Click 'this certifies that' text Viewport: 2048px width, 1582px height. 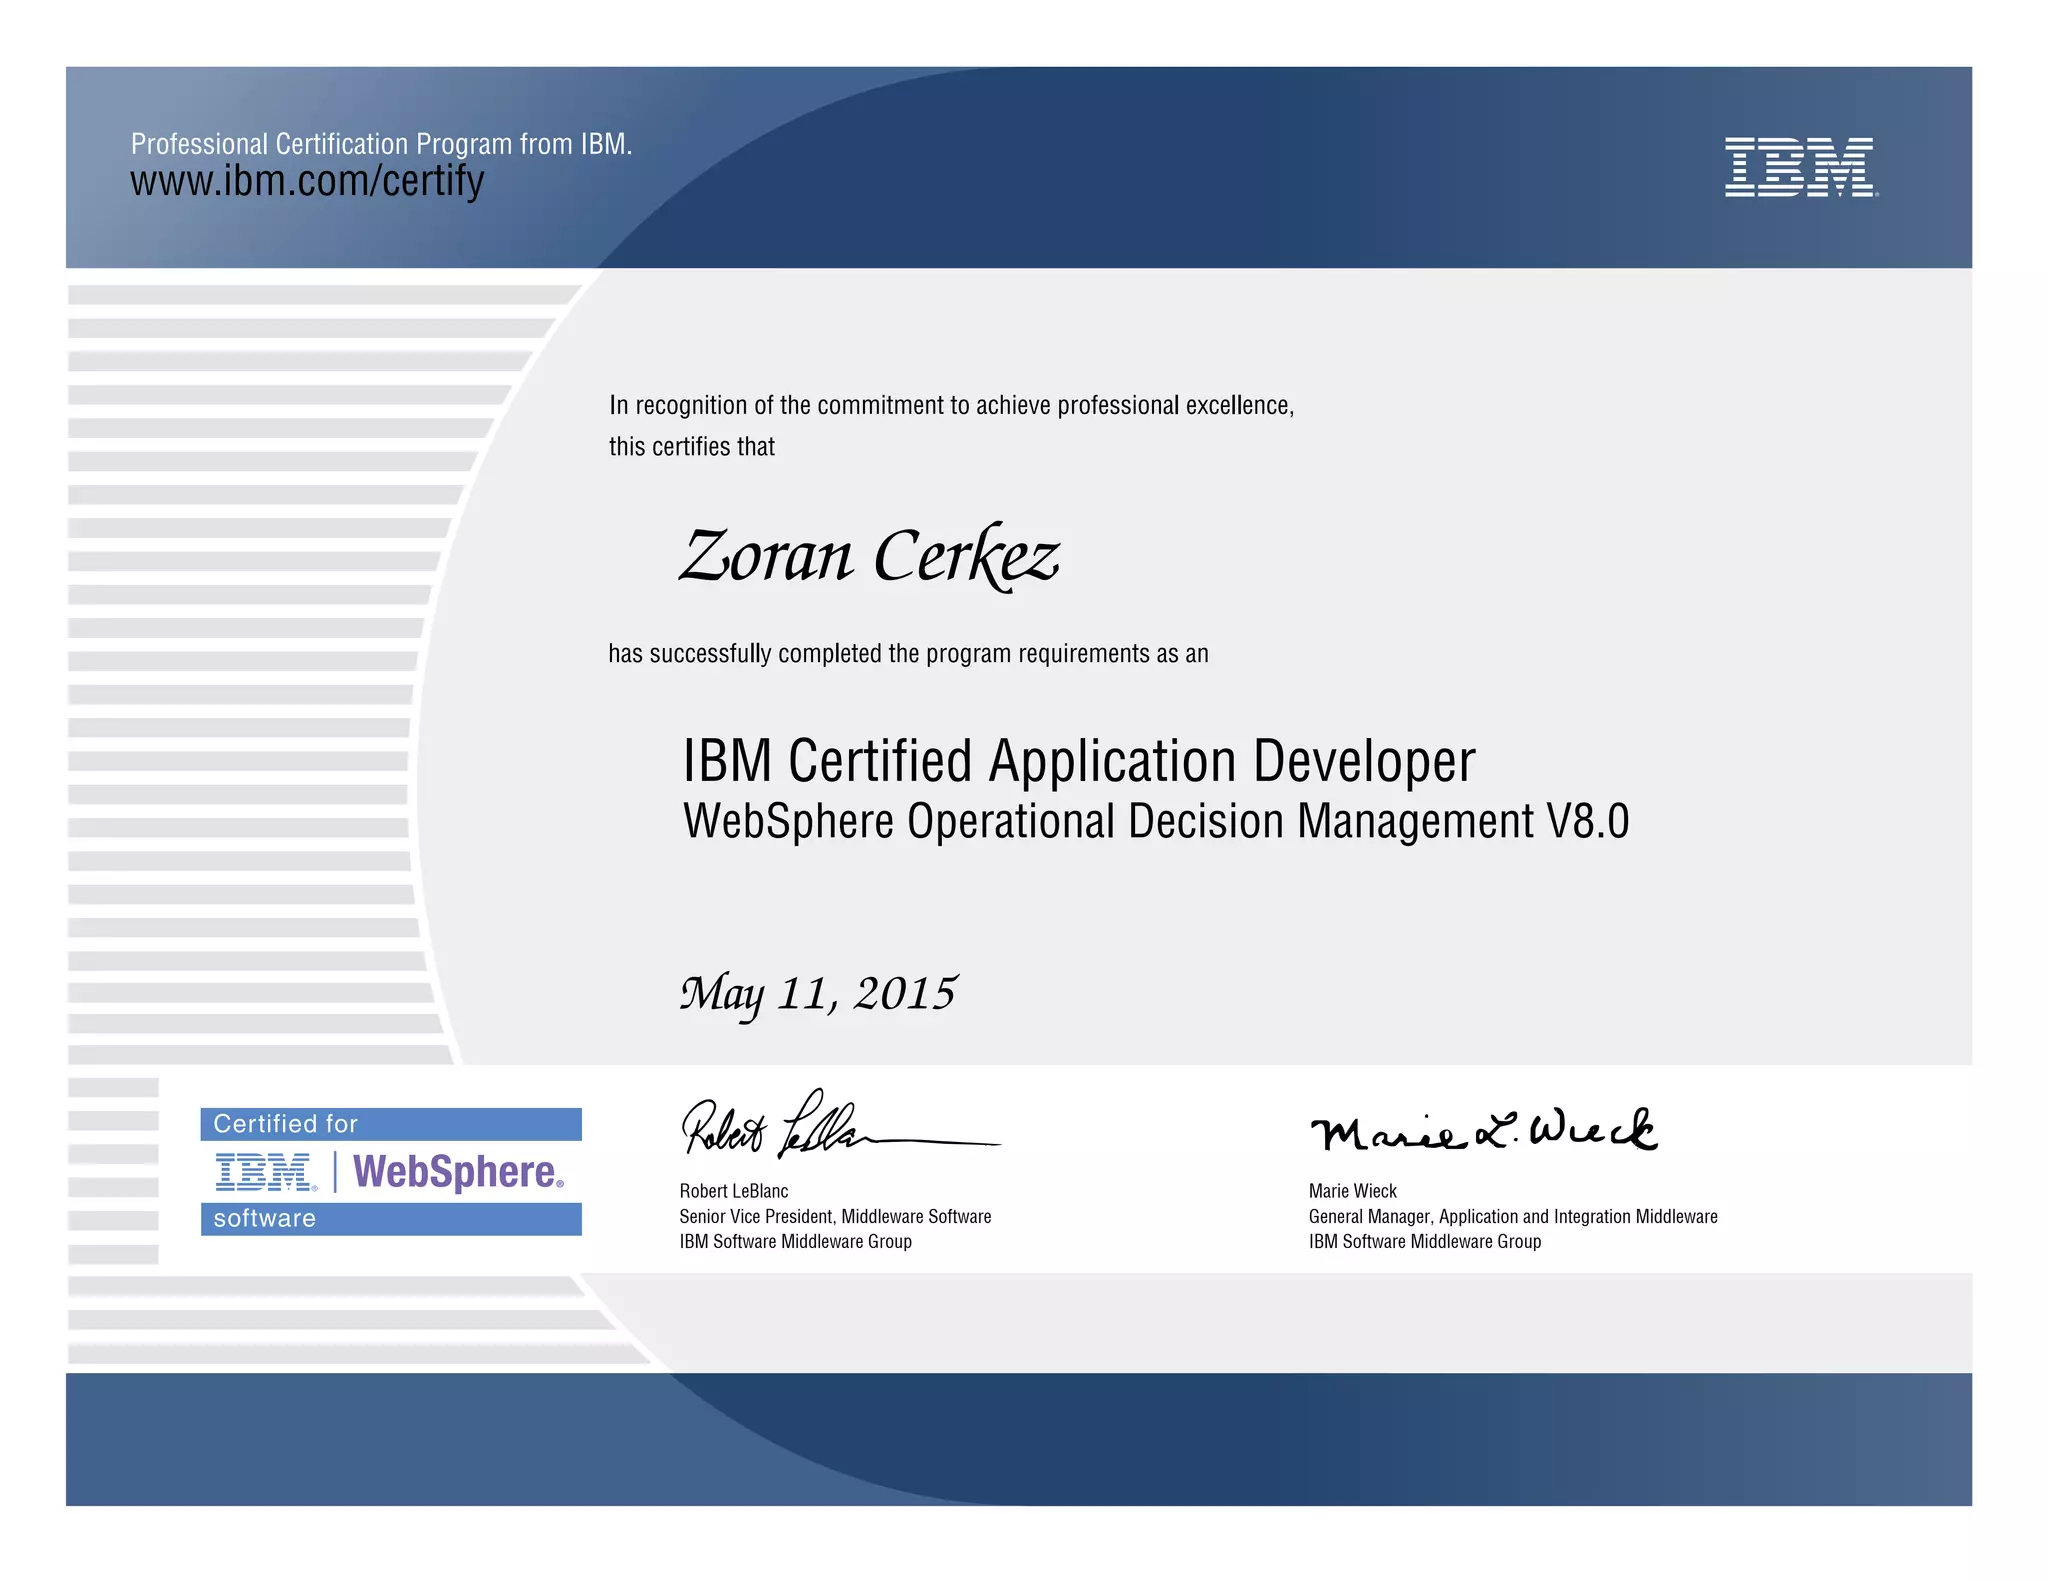(691, 447)
